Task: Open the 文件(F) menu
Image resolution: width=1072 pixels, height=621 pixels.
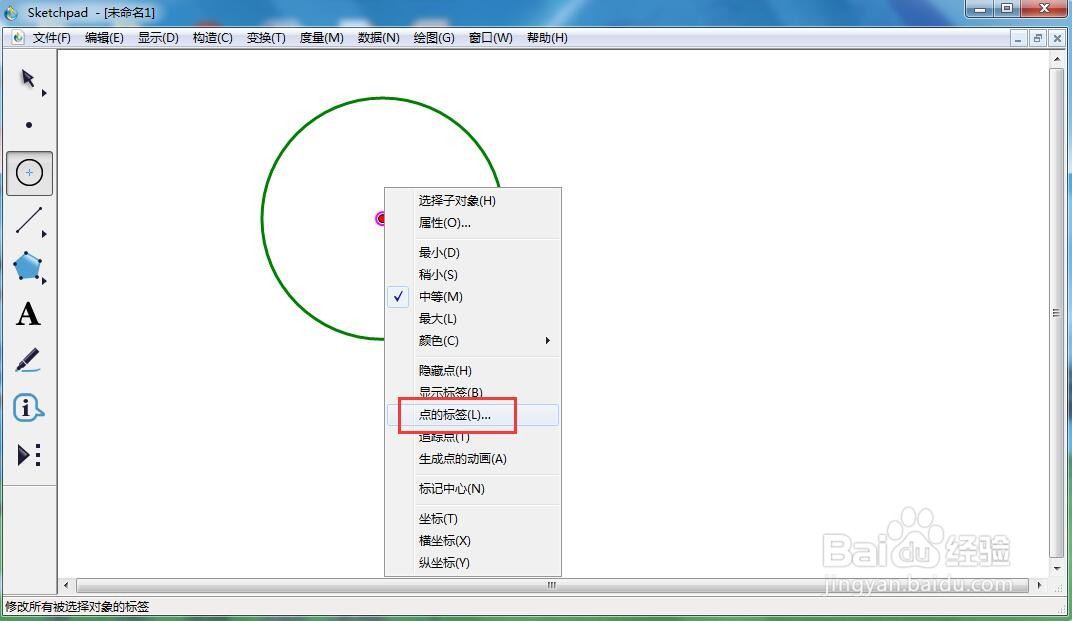Action: [x=51, y=38]
